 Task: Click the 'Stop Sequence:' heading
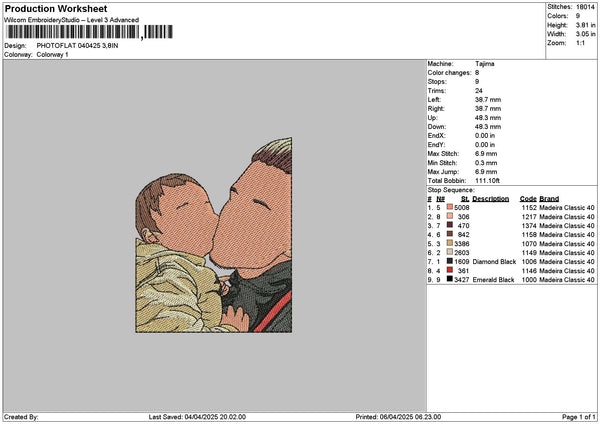pos(451,190)
